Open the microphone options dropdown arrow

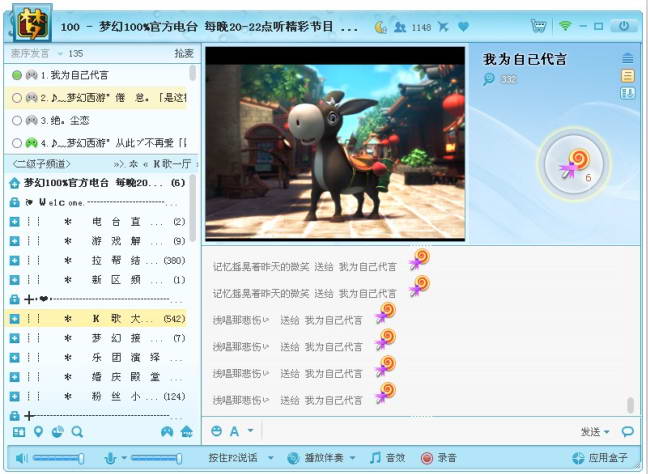[124, 458]
